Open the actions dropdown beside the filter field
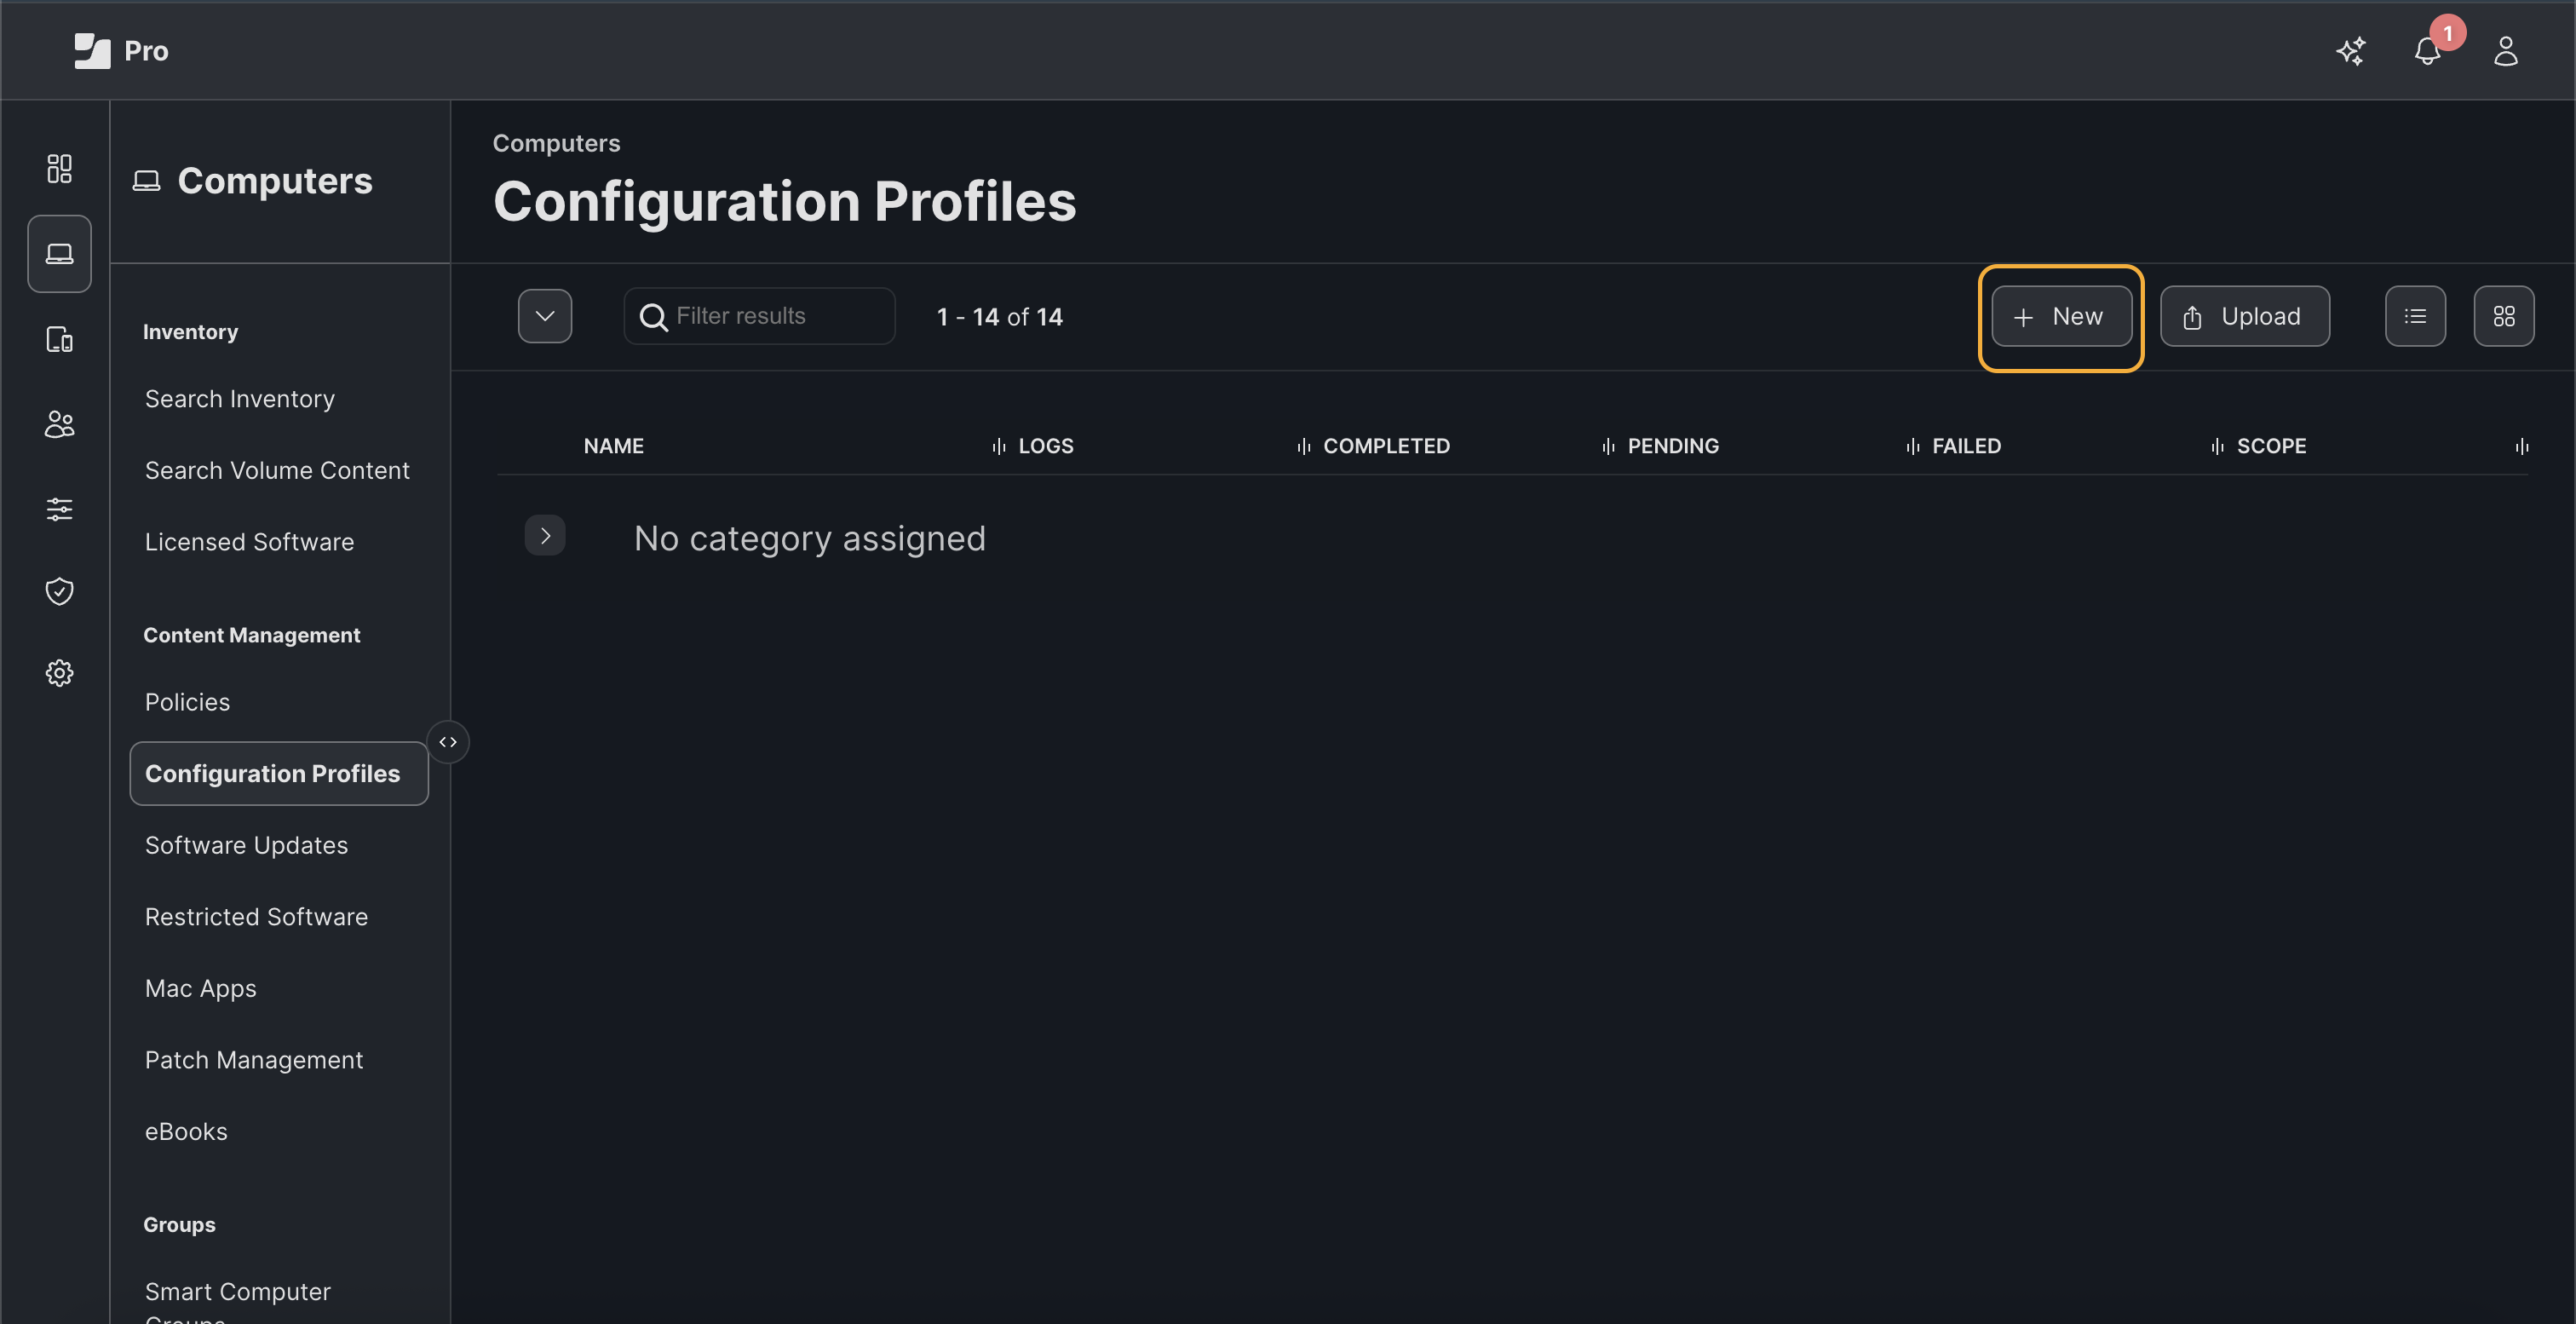 coord(545,316)
